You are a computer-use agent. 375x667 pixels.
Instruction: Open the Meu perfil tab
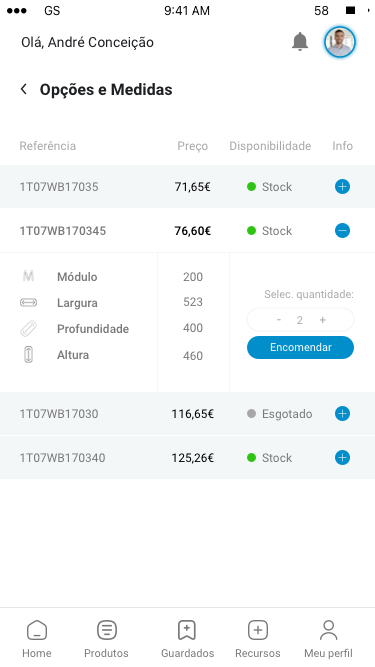click(x=328, y=638)
